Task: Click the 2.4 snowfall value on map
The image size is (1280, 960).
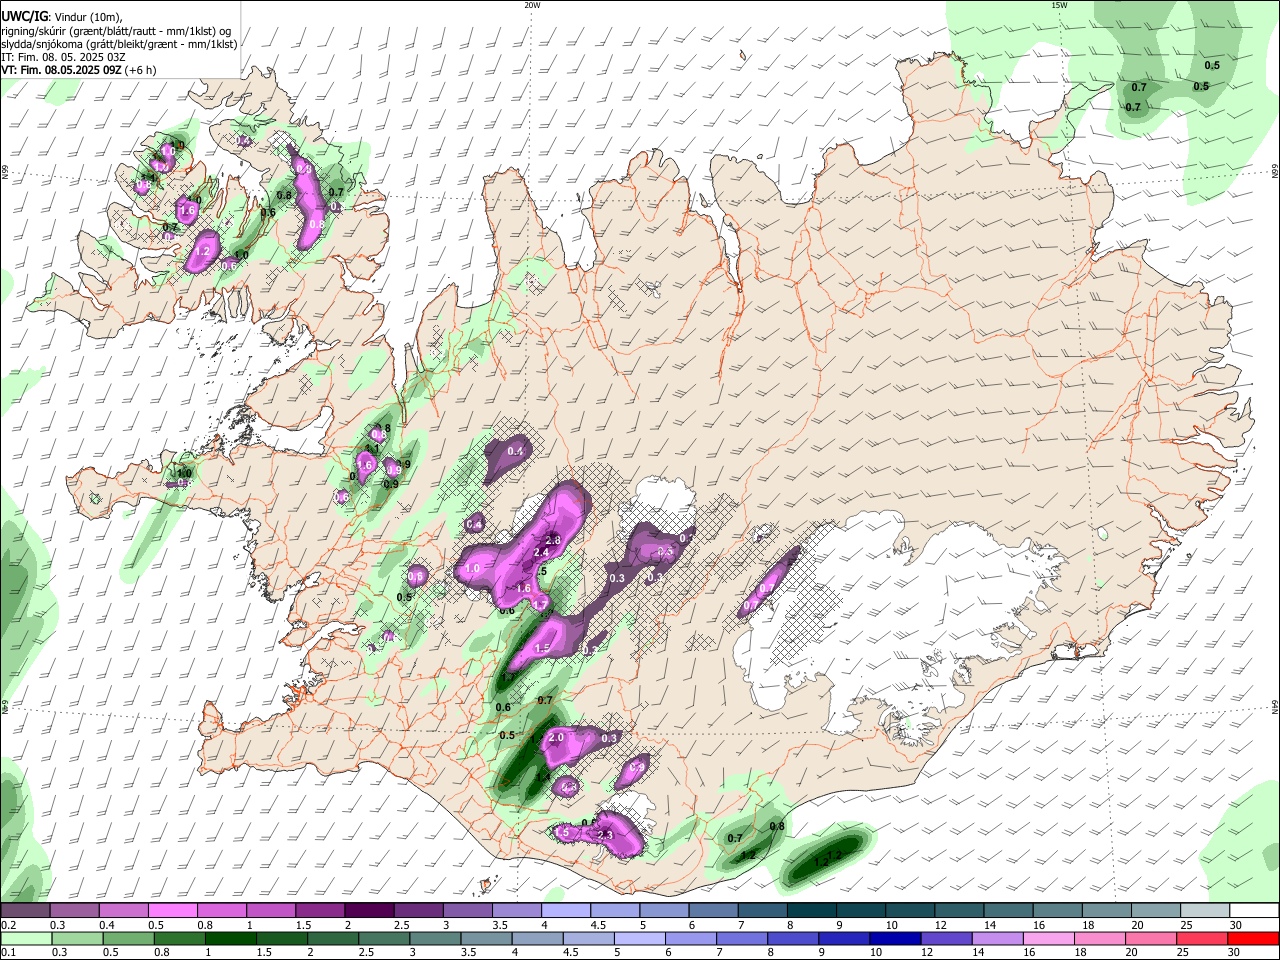Action: [x=542, y=552]
